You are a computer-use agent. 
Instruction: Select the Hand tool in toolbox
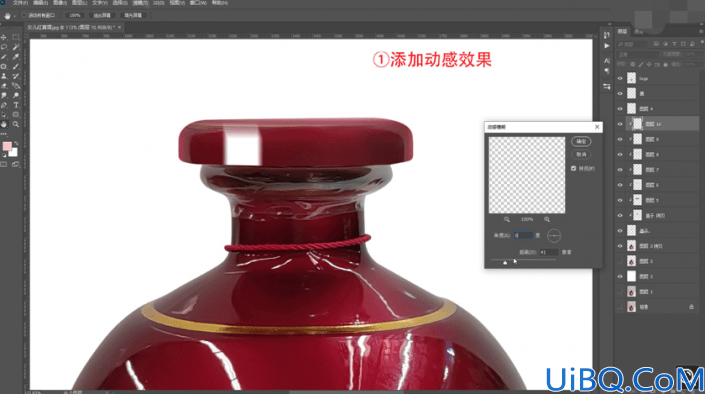4,124
